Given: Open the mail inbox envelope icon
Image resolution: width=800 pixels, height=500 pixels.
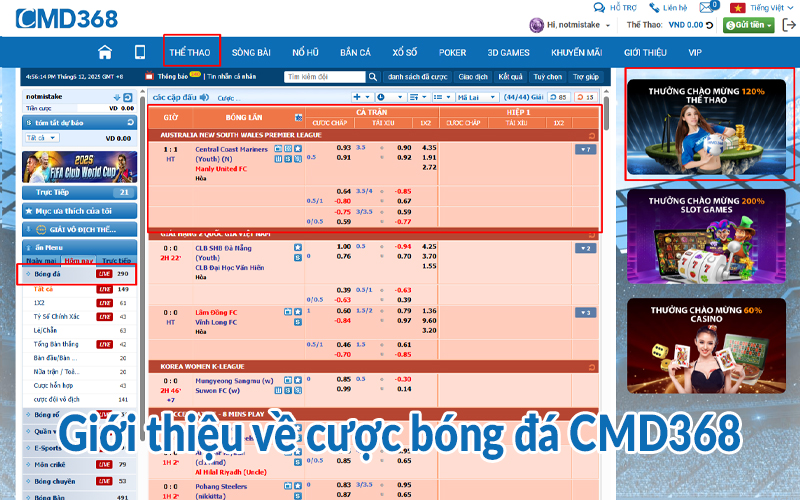Looking at the screenshot, I should pos(706,8).
